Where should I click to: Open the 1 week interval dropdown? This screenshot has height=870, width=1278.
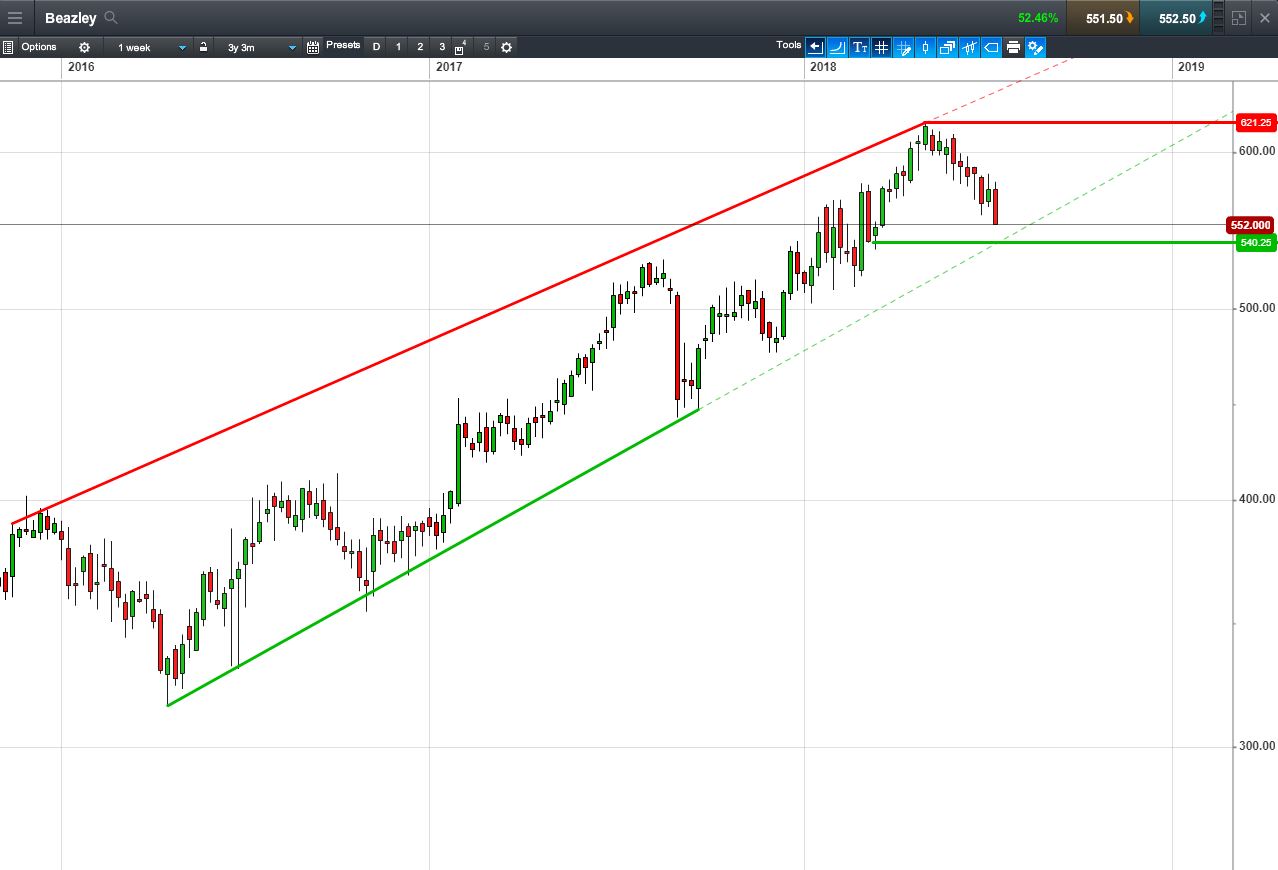click(148, 47)
